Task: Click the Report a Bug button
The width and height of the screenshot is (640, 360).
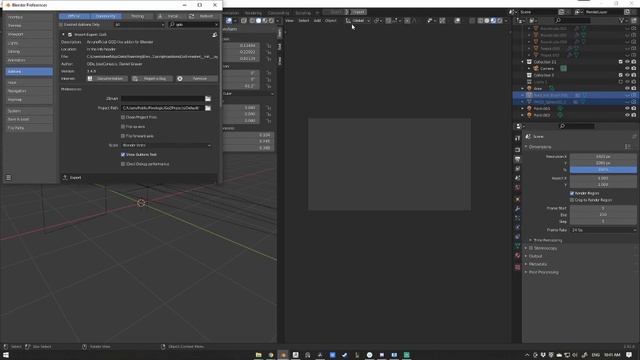Action: click(x=151, y=78)
